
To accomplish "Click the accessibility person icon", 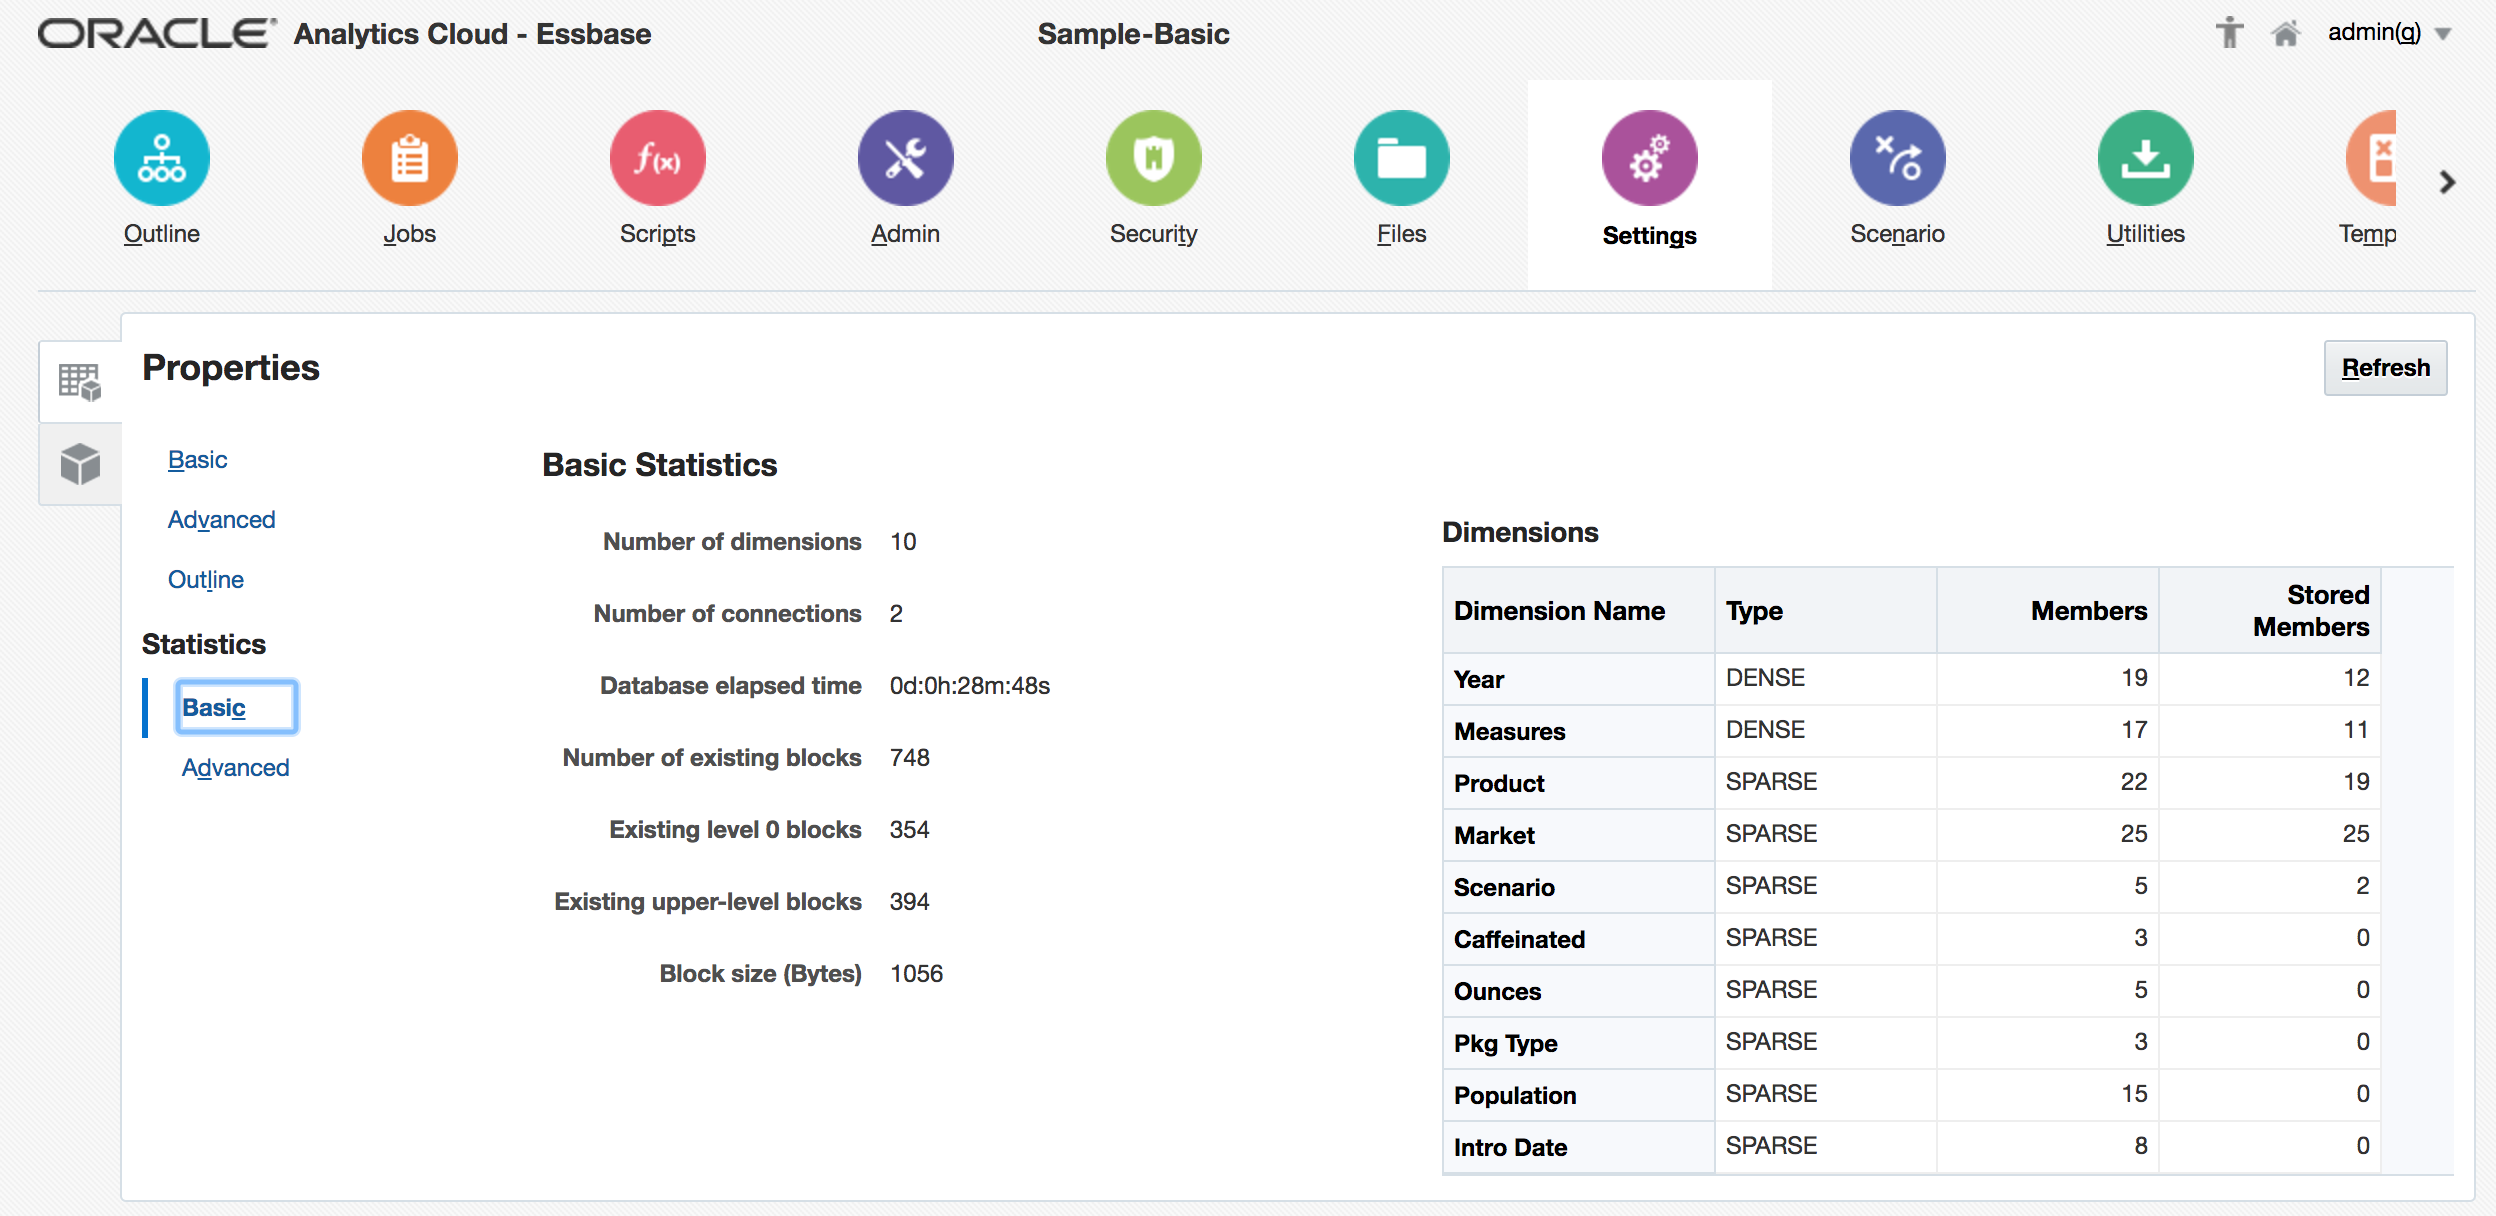I will click(2229, 33).
